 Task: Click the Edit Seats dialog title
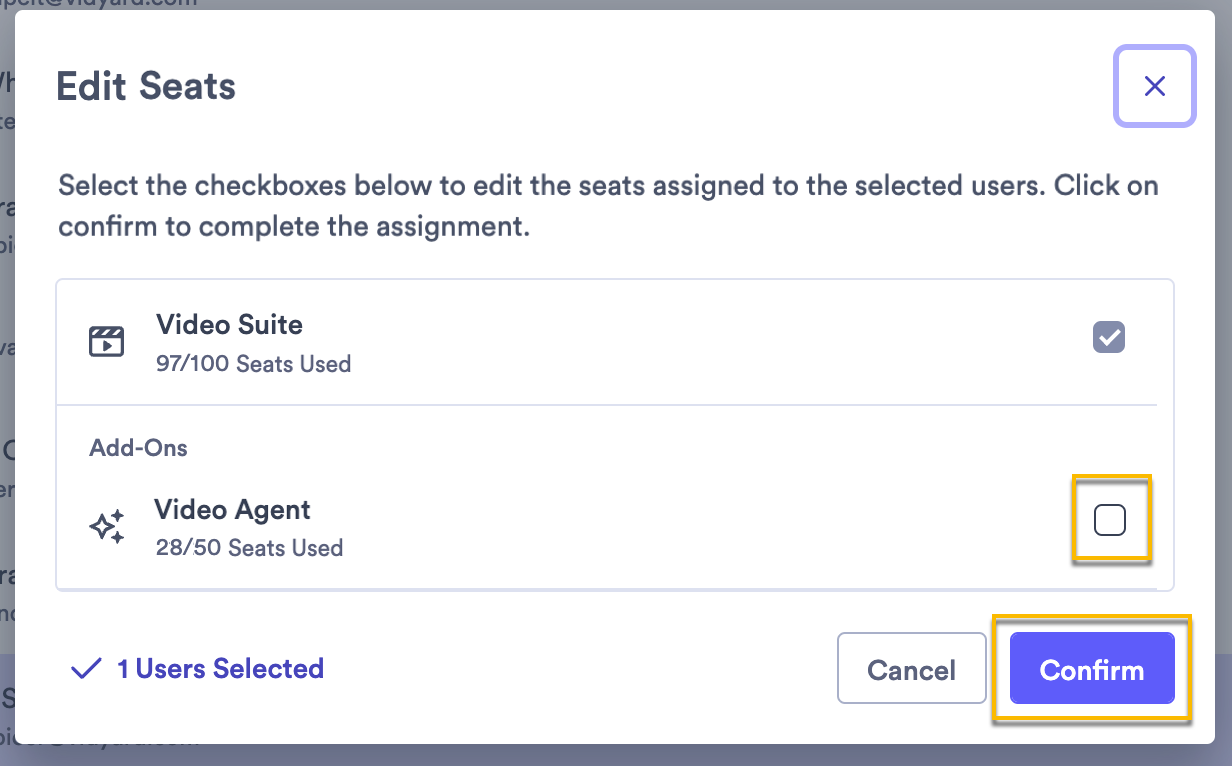coord(147,86)
